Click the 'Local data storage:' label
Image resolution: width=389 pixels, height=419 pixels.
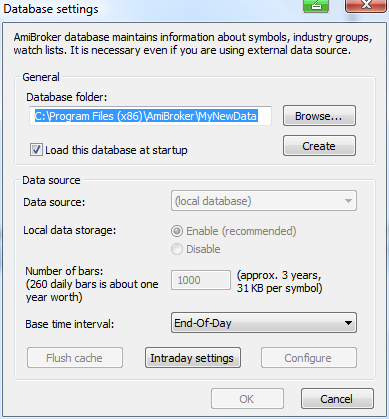click(x=69, y=230)
